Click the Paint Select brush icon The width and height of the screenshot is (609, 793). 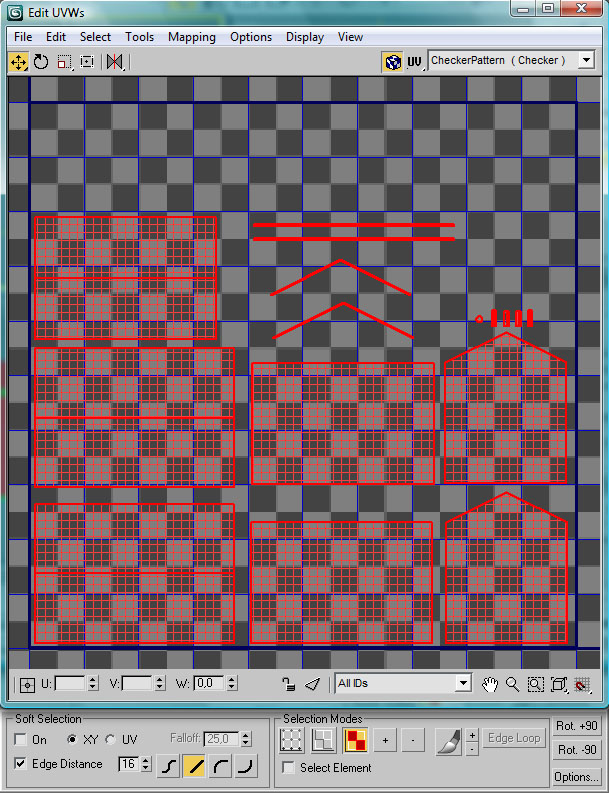click(447, 741)
